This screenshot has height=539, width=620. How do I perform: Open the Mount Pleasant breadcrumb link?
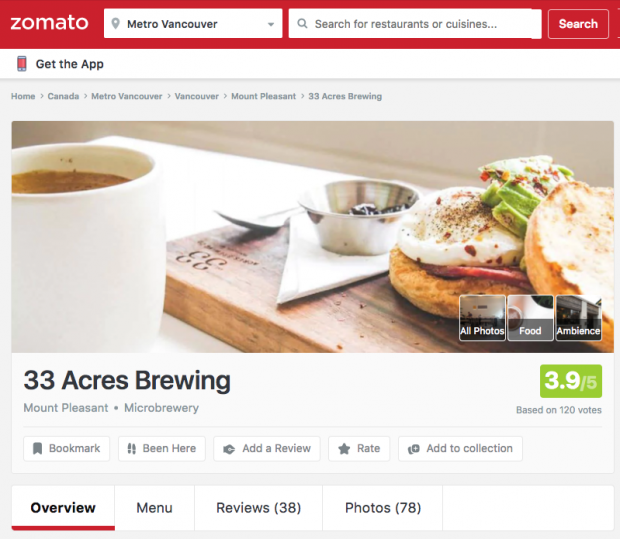coord(263,96)
